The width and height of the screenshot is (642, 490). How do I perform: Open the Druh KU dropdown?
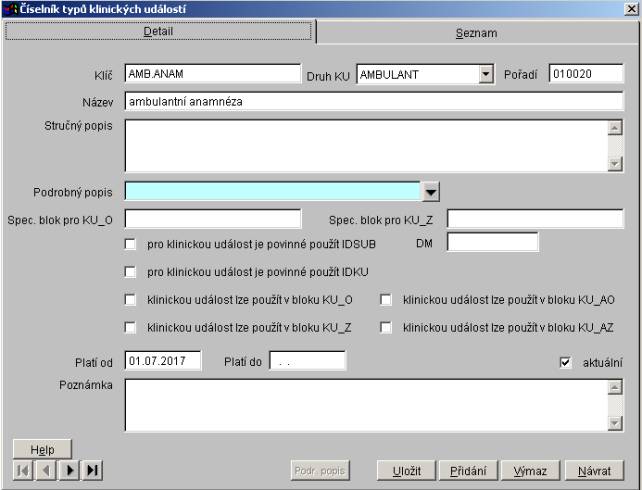pyautogui.click(x=487, y=73)
